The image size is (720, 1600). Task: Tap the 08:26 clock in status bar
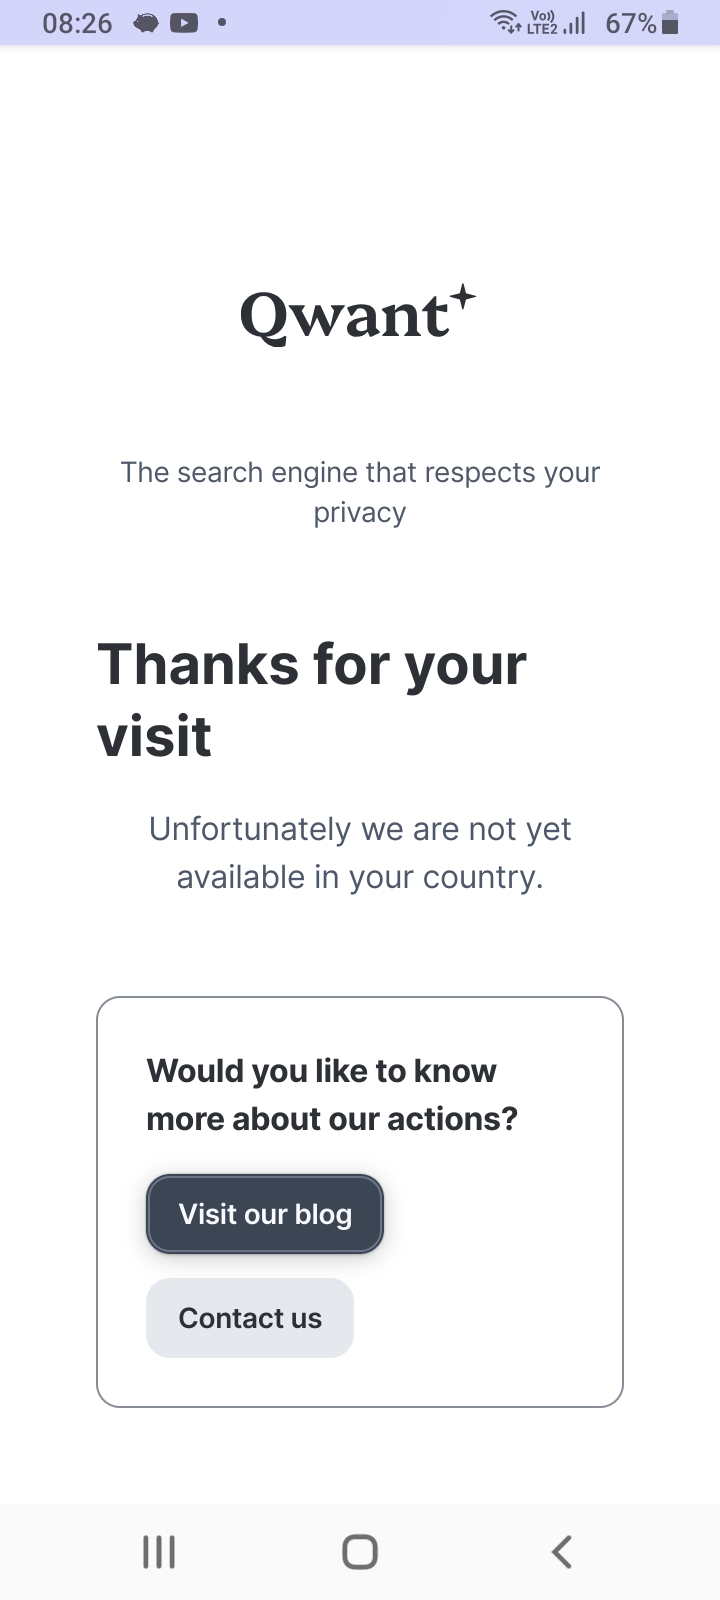pos(78,23)
